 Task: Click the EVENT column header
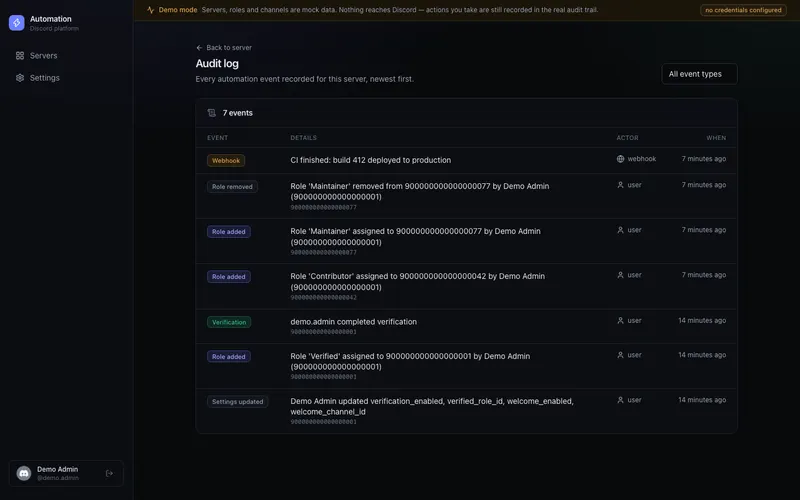click(217, 138)
